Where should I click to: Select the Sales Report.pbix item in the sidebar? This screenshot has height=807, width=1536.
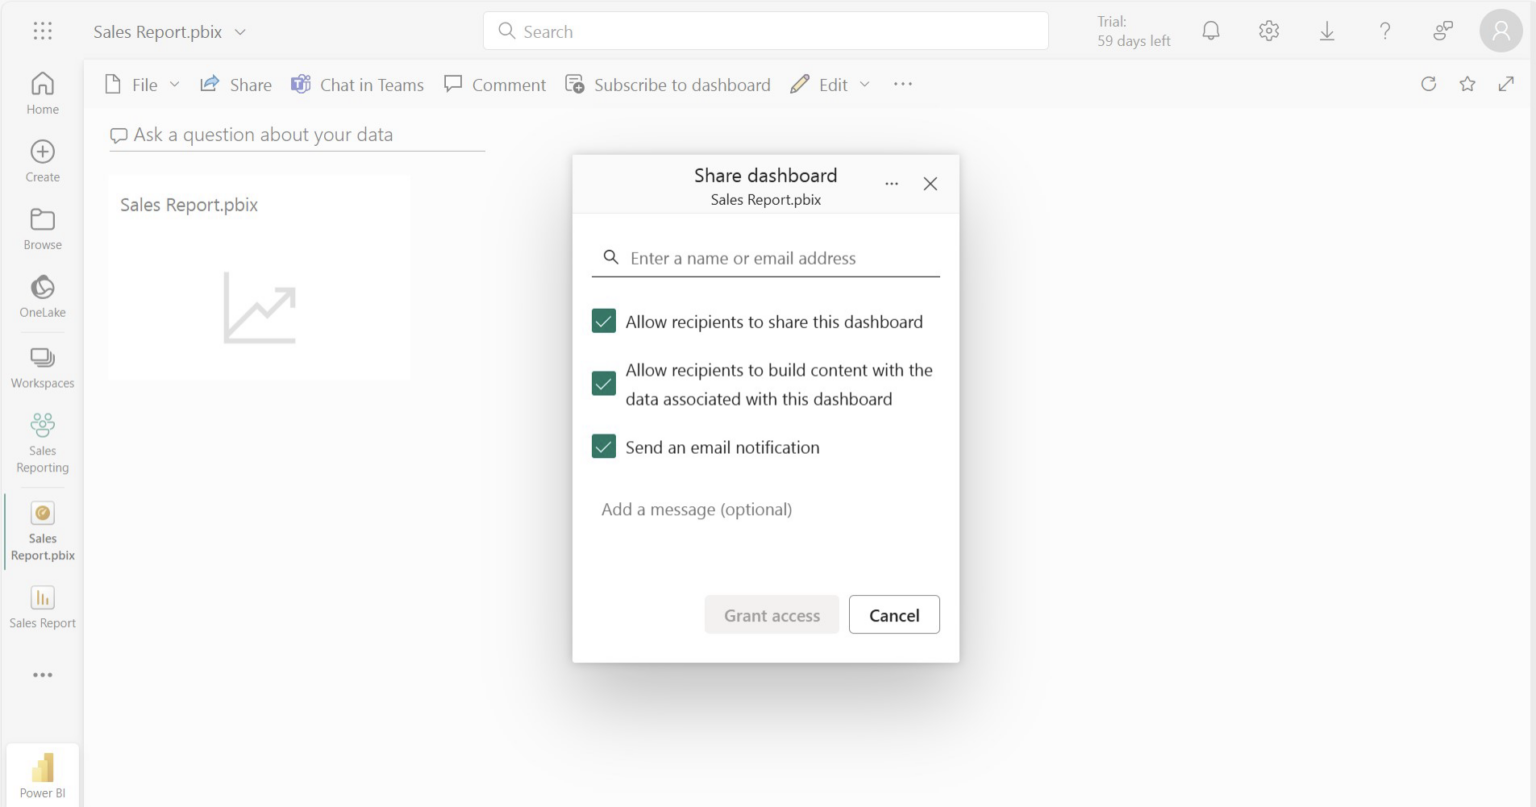click(x=41, y=530)
